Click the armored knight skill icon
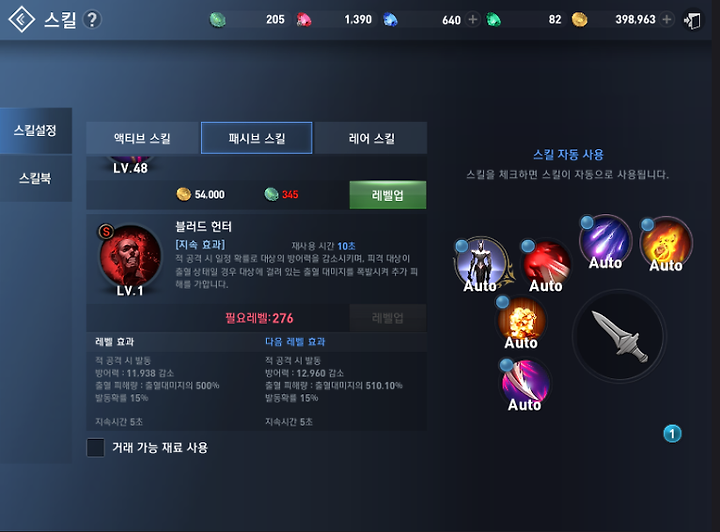This screenshot has width=720, height=532. 481,264
